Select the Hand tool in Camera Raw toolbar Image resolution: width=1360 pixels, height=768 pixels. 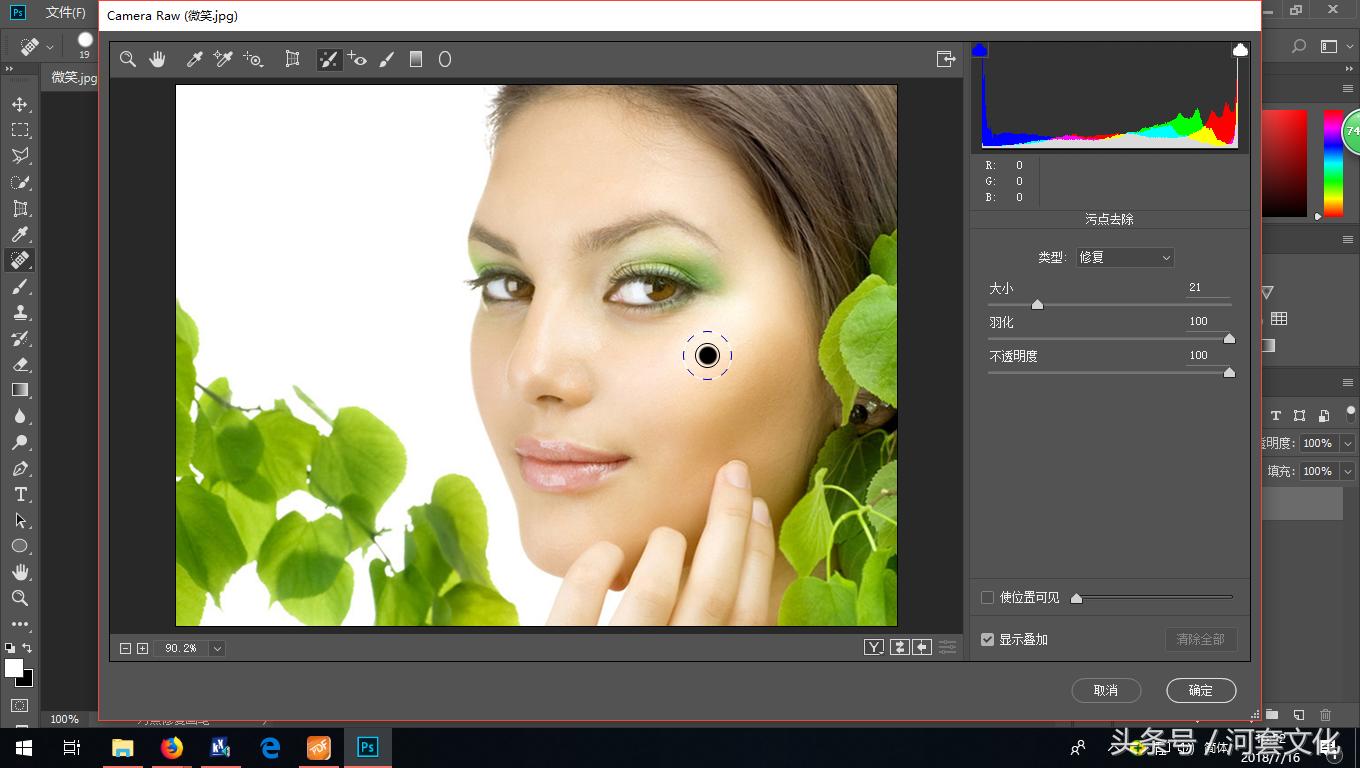[x=157, y=59]
